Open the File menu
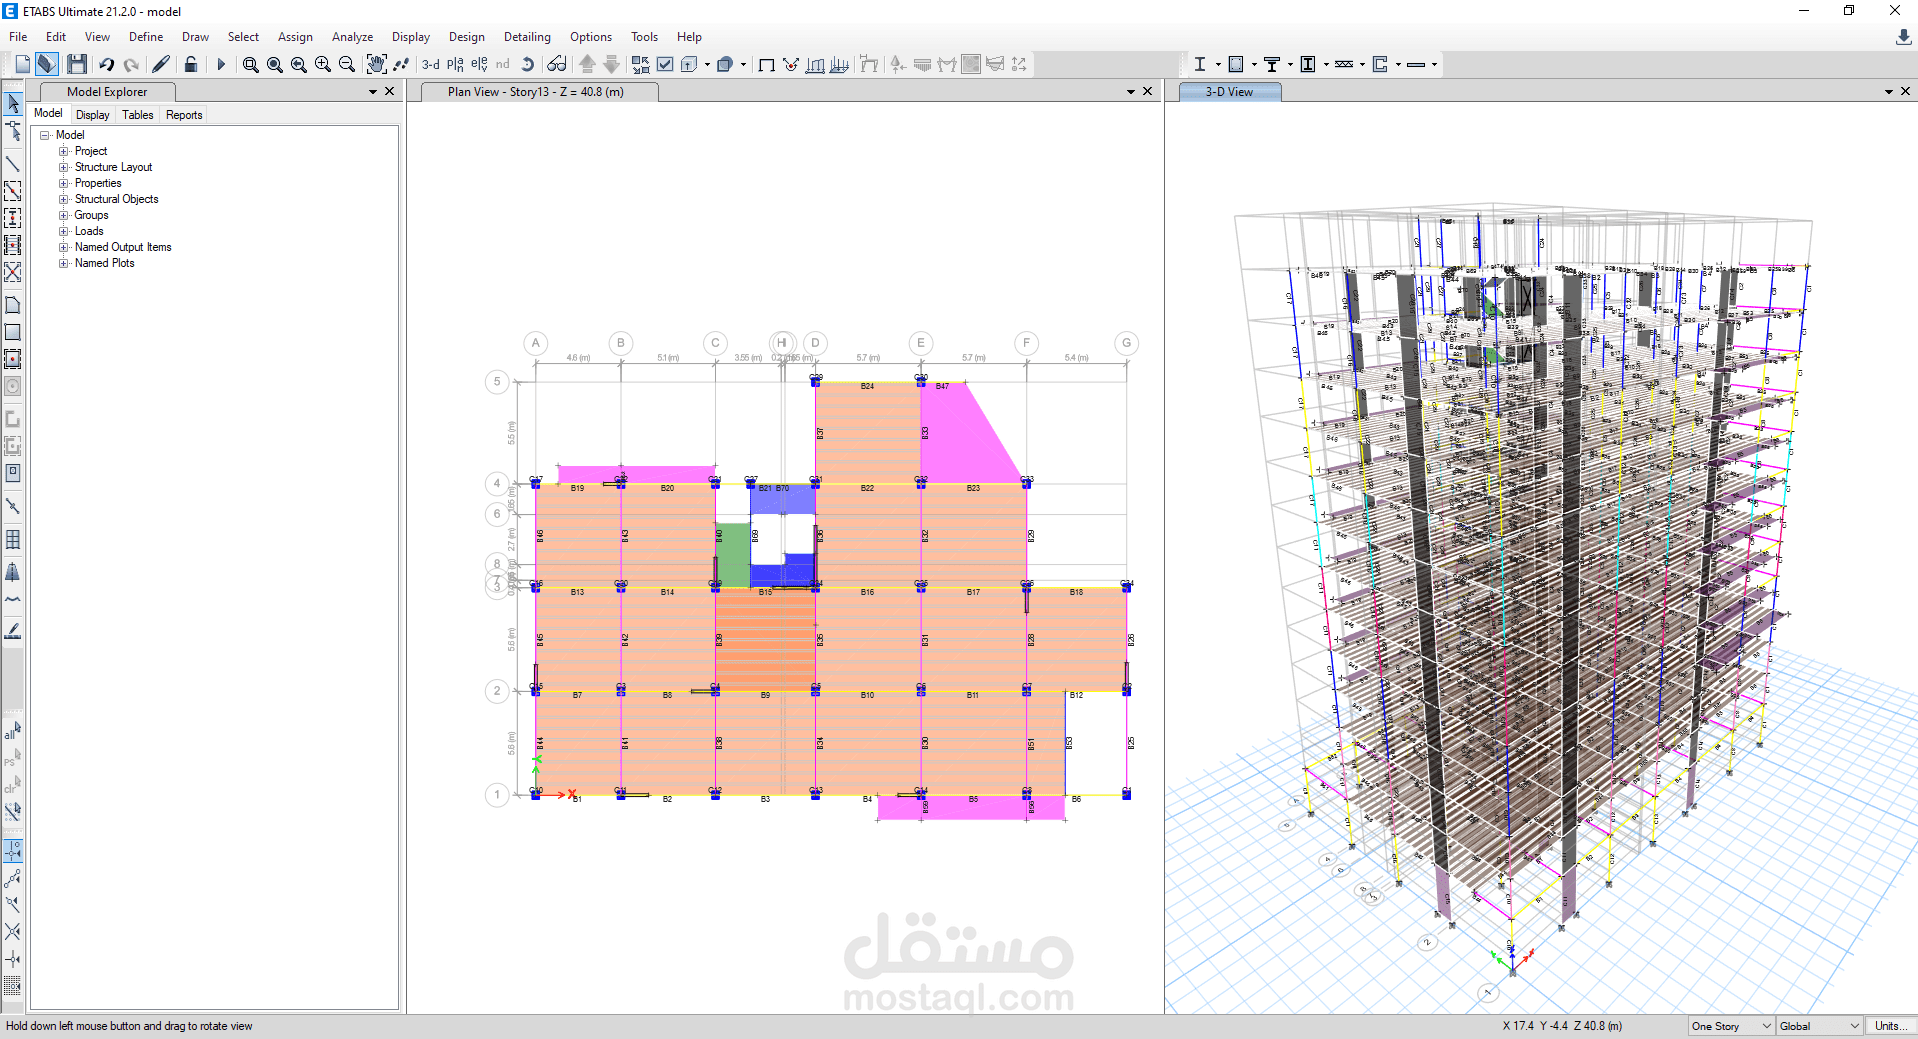 pos(18,37)
